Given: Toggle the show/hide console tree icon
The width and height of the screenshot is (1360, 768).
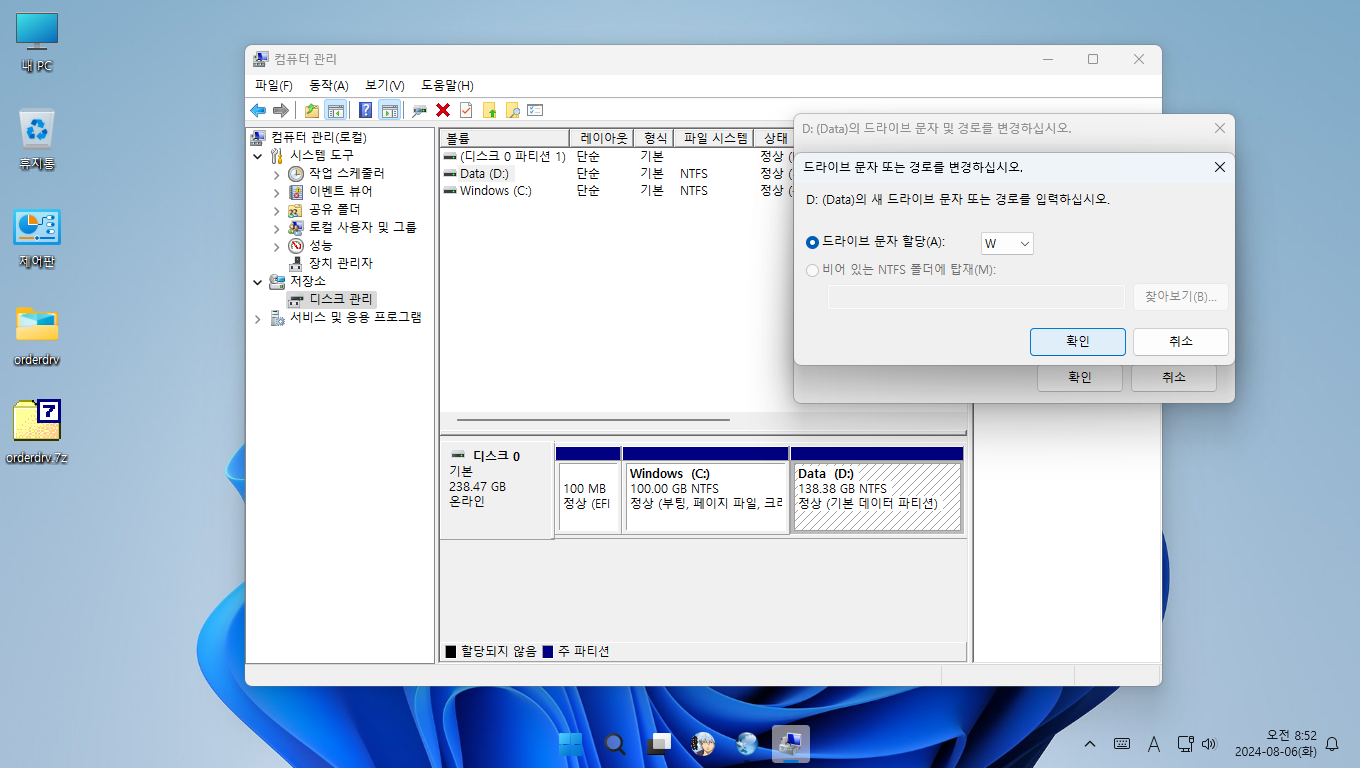Looking at the screenshot, I should click(x=335, y=110).
